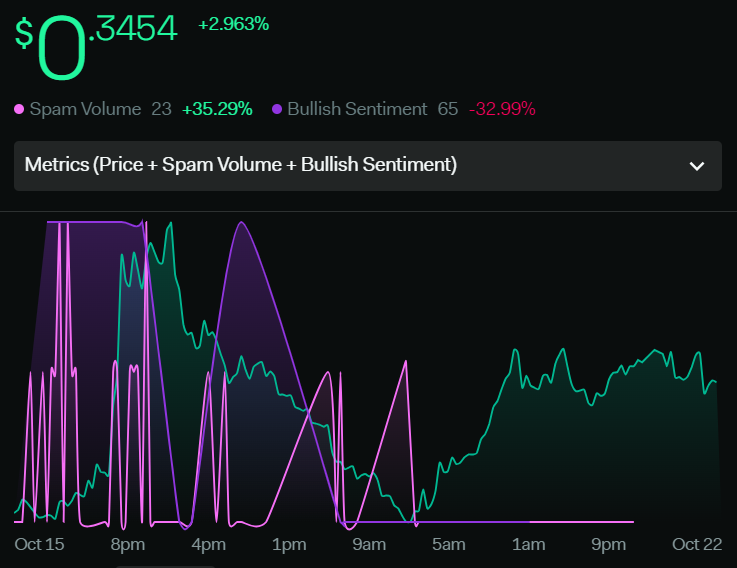Click the +2.963% price change value
The image size is (737, 568).
coord(234,24)
